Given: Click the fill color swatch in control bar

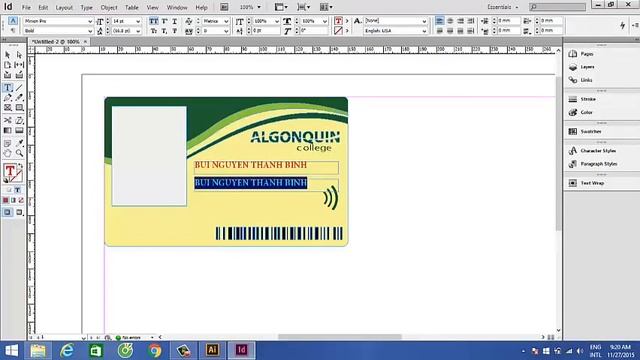Looking at the screenshot, I should 338,21.
